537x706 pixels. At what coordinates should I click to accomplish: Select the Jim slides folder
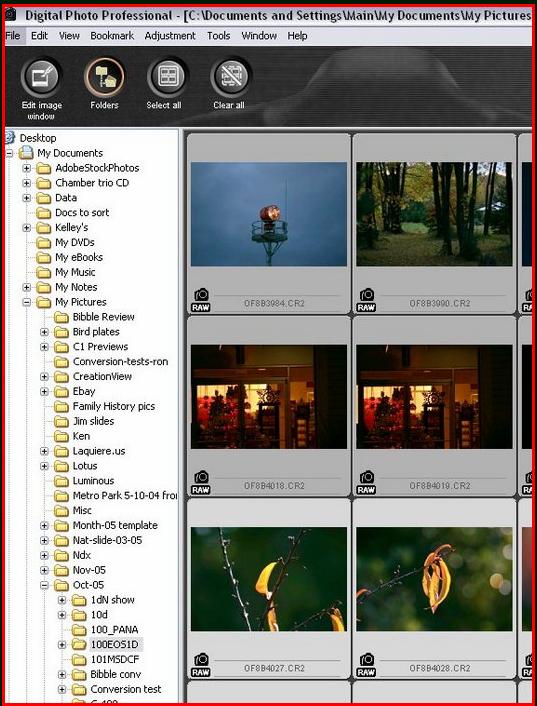tap(93, 421)
